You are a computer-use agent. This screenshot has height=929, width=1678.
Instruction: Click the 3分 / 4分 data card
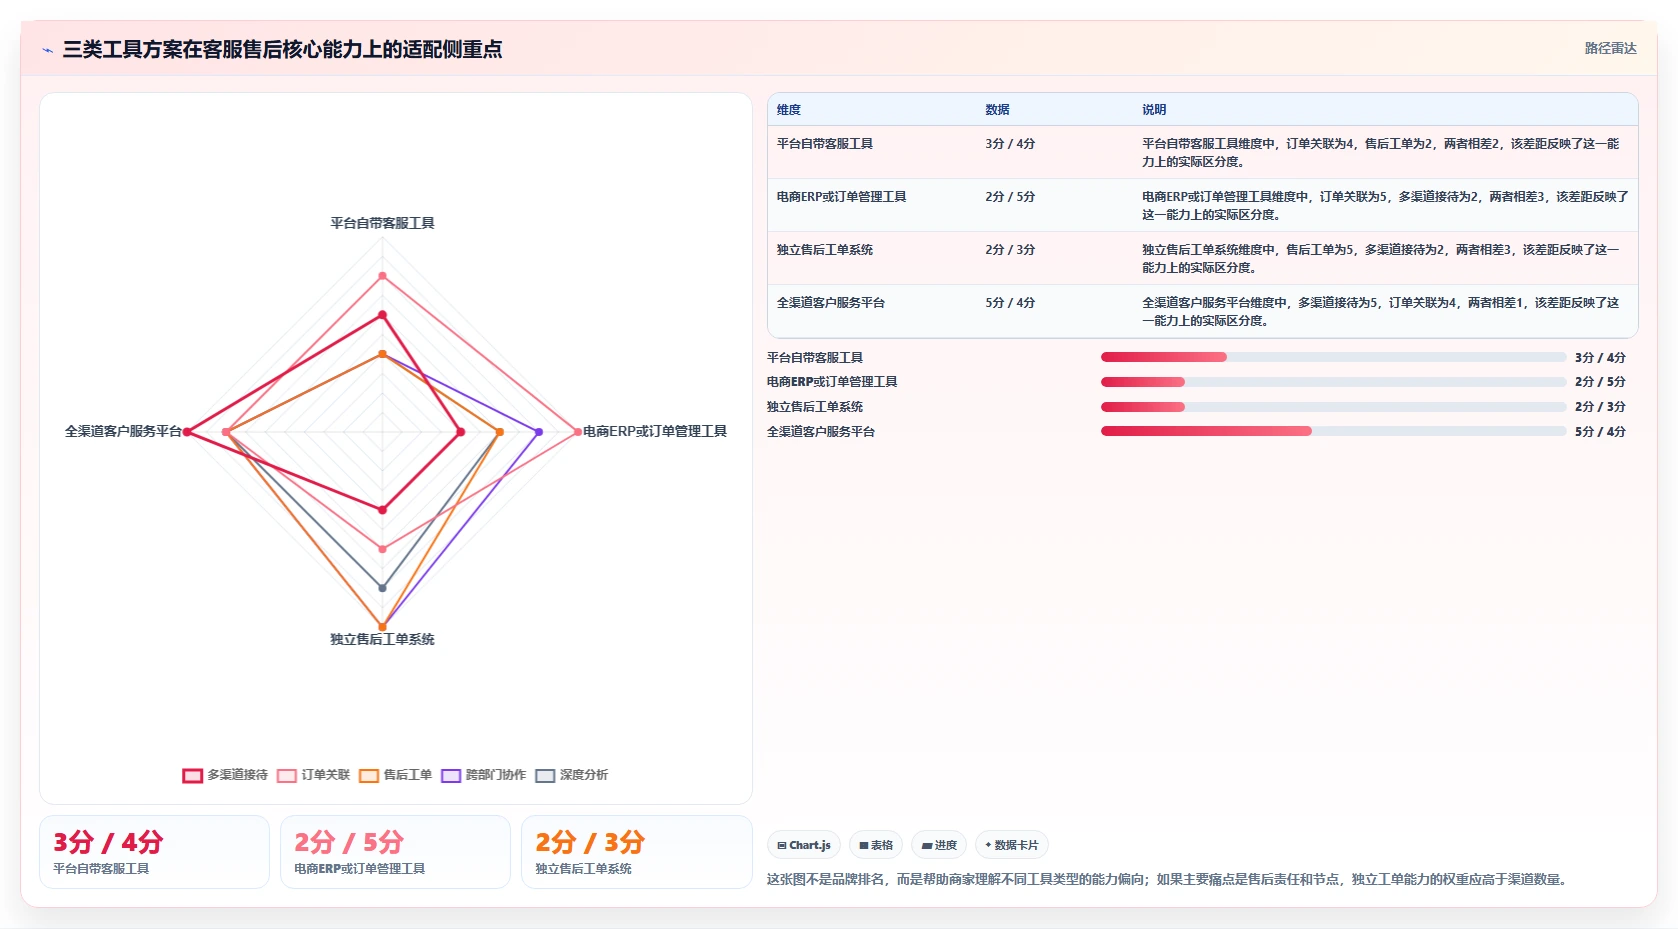[154, 852]
